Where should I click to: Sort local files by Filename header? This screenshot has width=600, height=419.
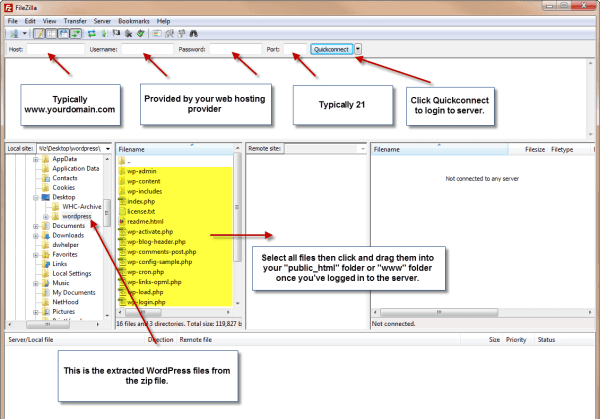point(174,149)
